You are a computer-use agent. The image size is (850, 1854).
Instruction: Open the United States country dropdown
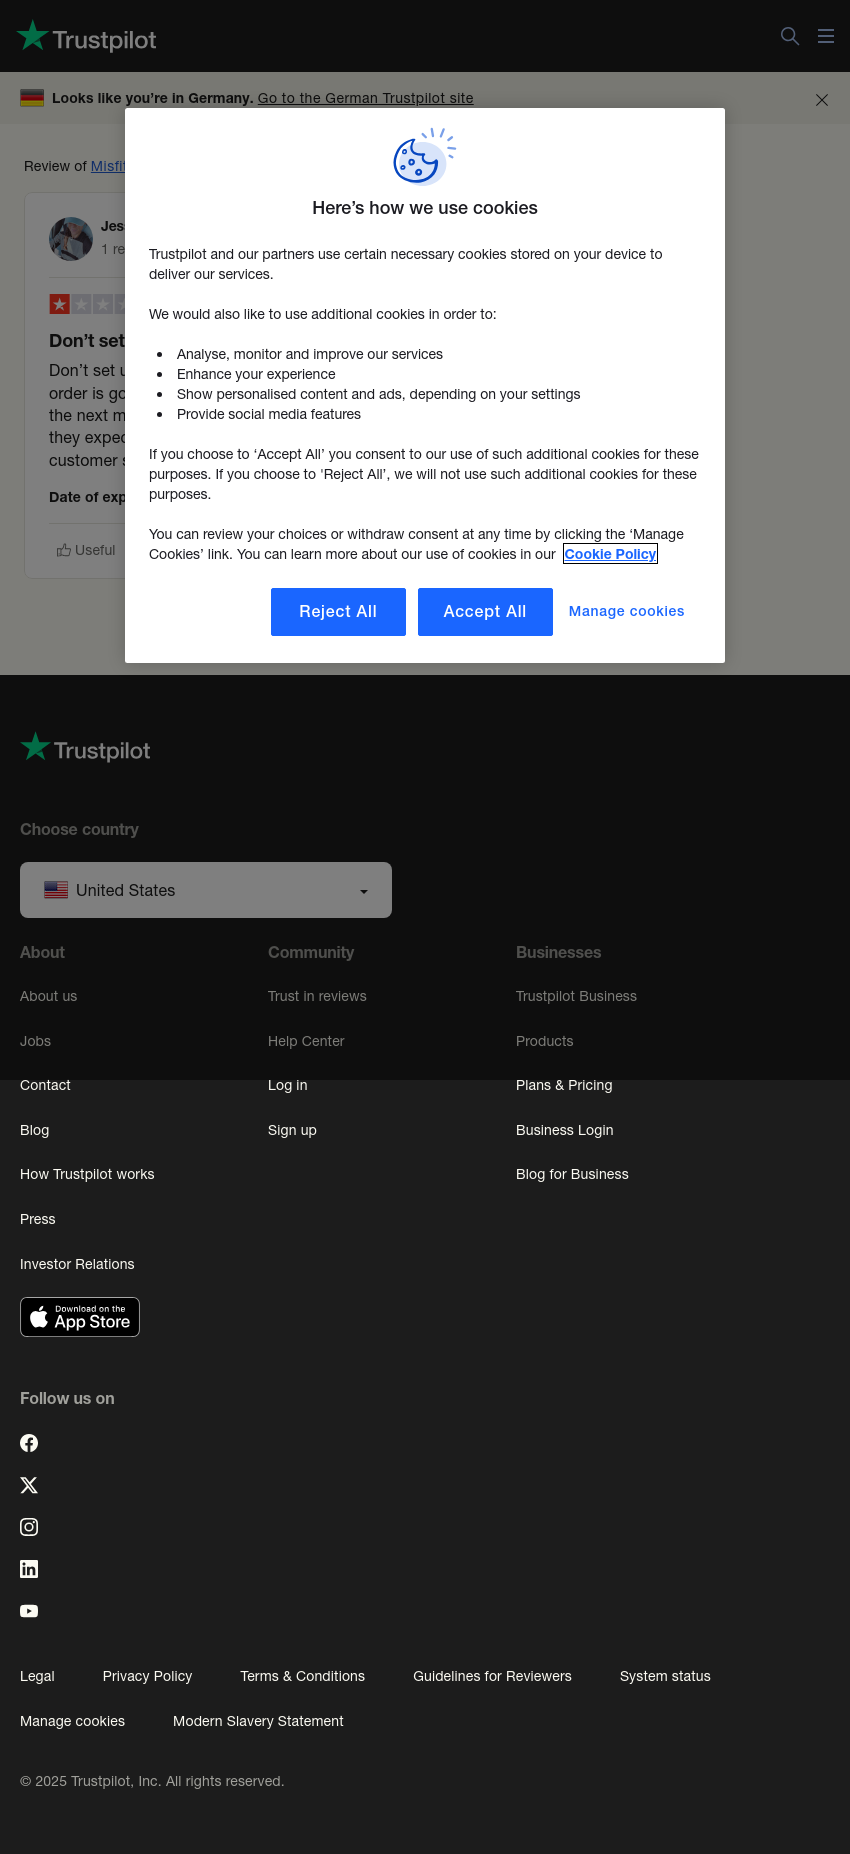pos(206,890)
